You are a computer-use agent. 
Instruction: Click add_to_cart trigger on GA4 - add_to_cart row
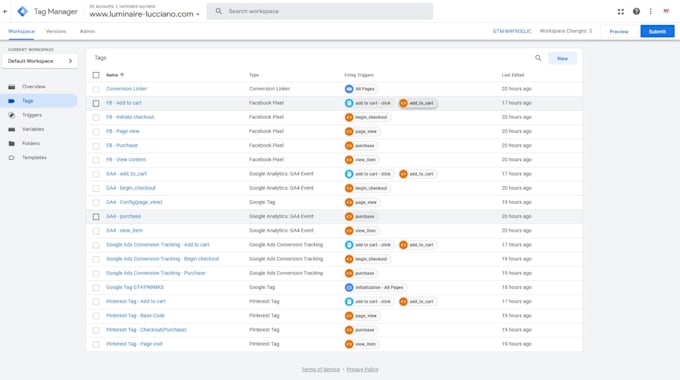(x=417, y=174)
